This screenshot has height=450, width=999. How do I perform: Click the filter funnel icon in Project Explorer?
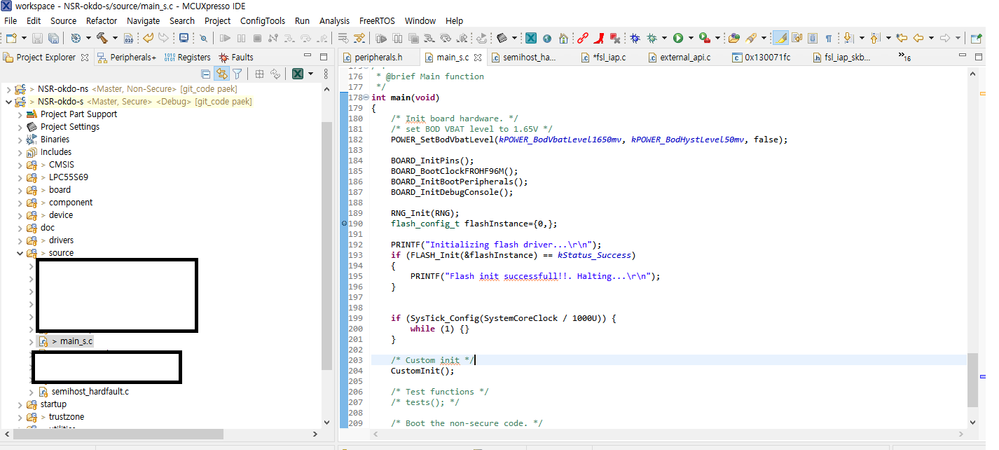pyautogui.click(x=236, y=74)
